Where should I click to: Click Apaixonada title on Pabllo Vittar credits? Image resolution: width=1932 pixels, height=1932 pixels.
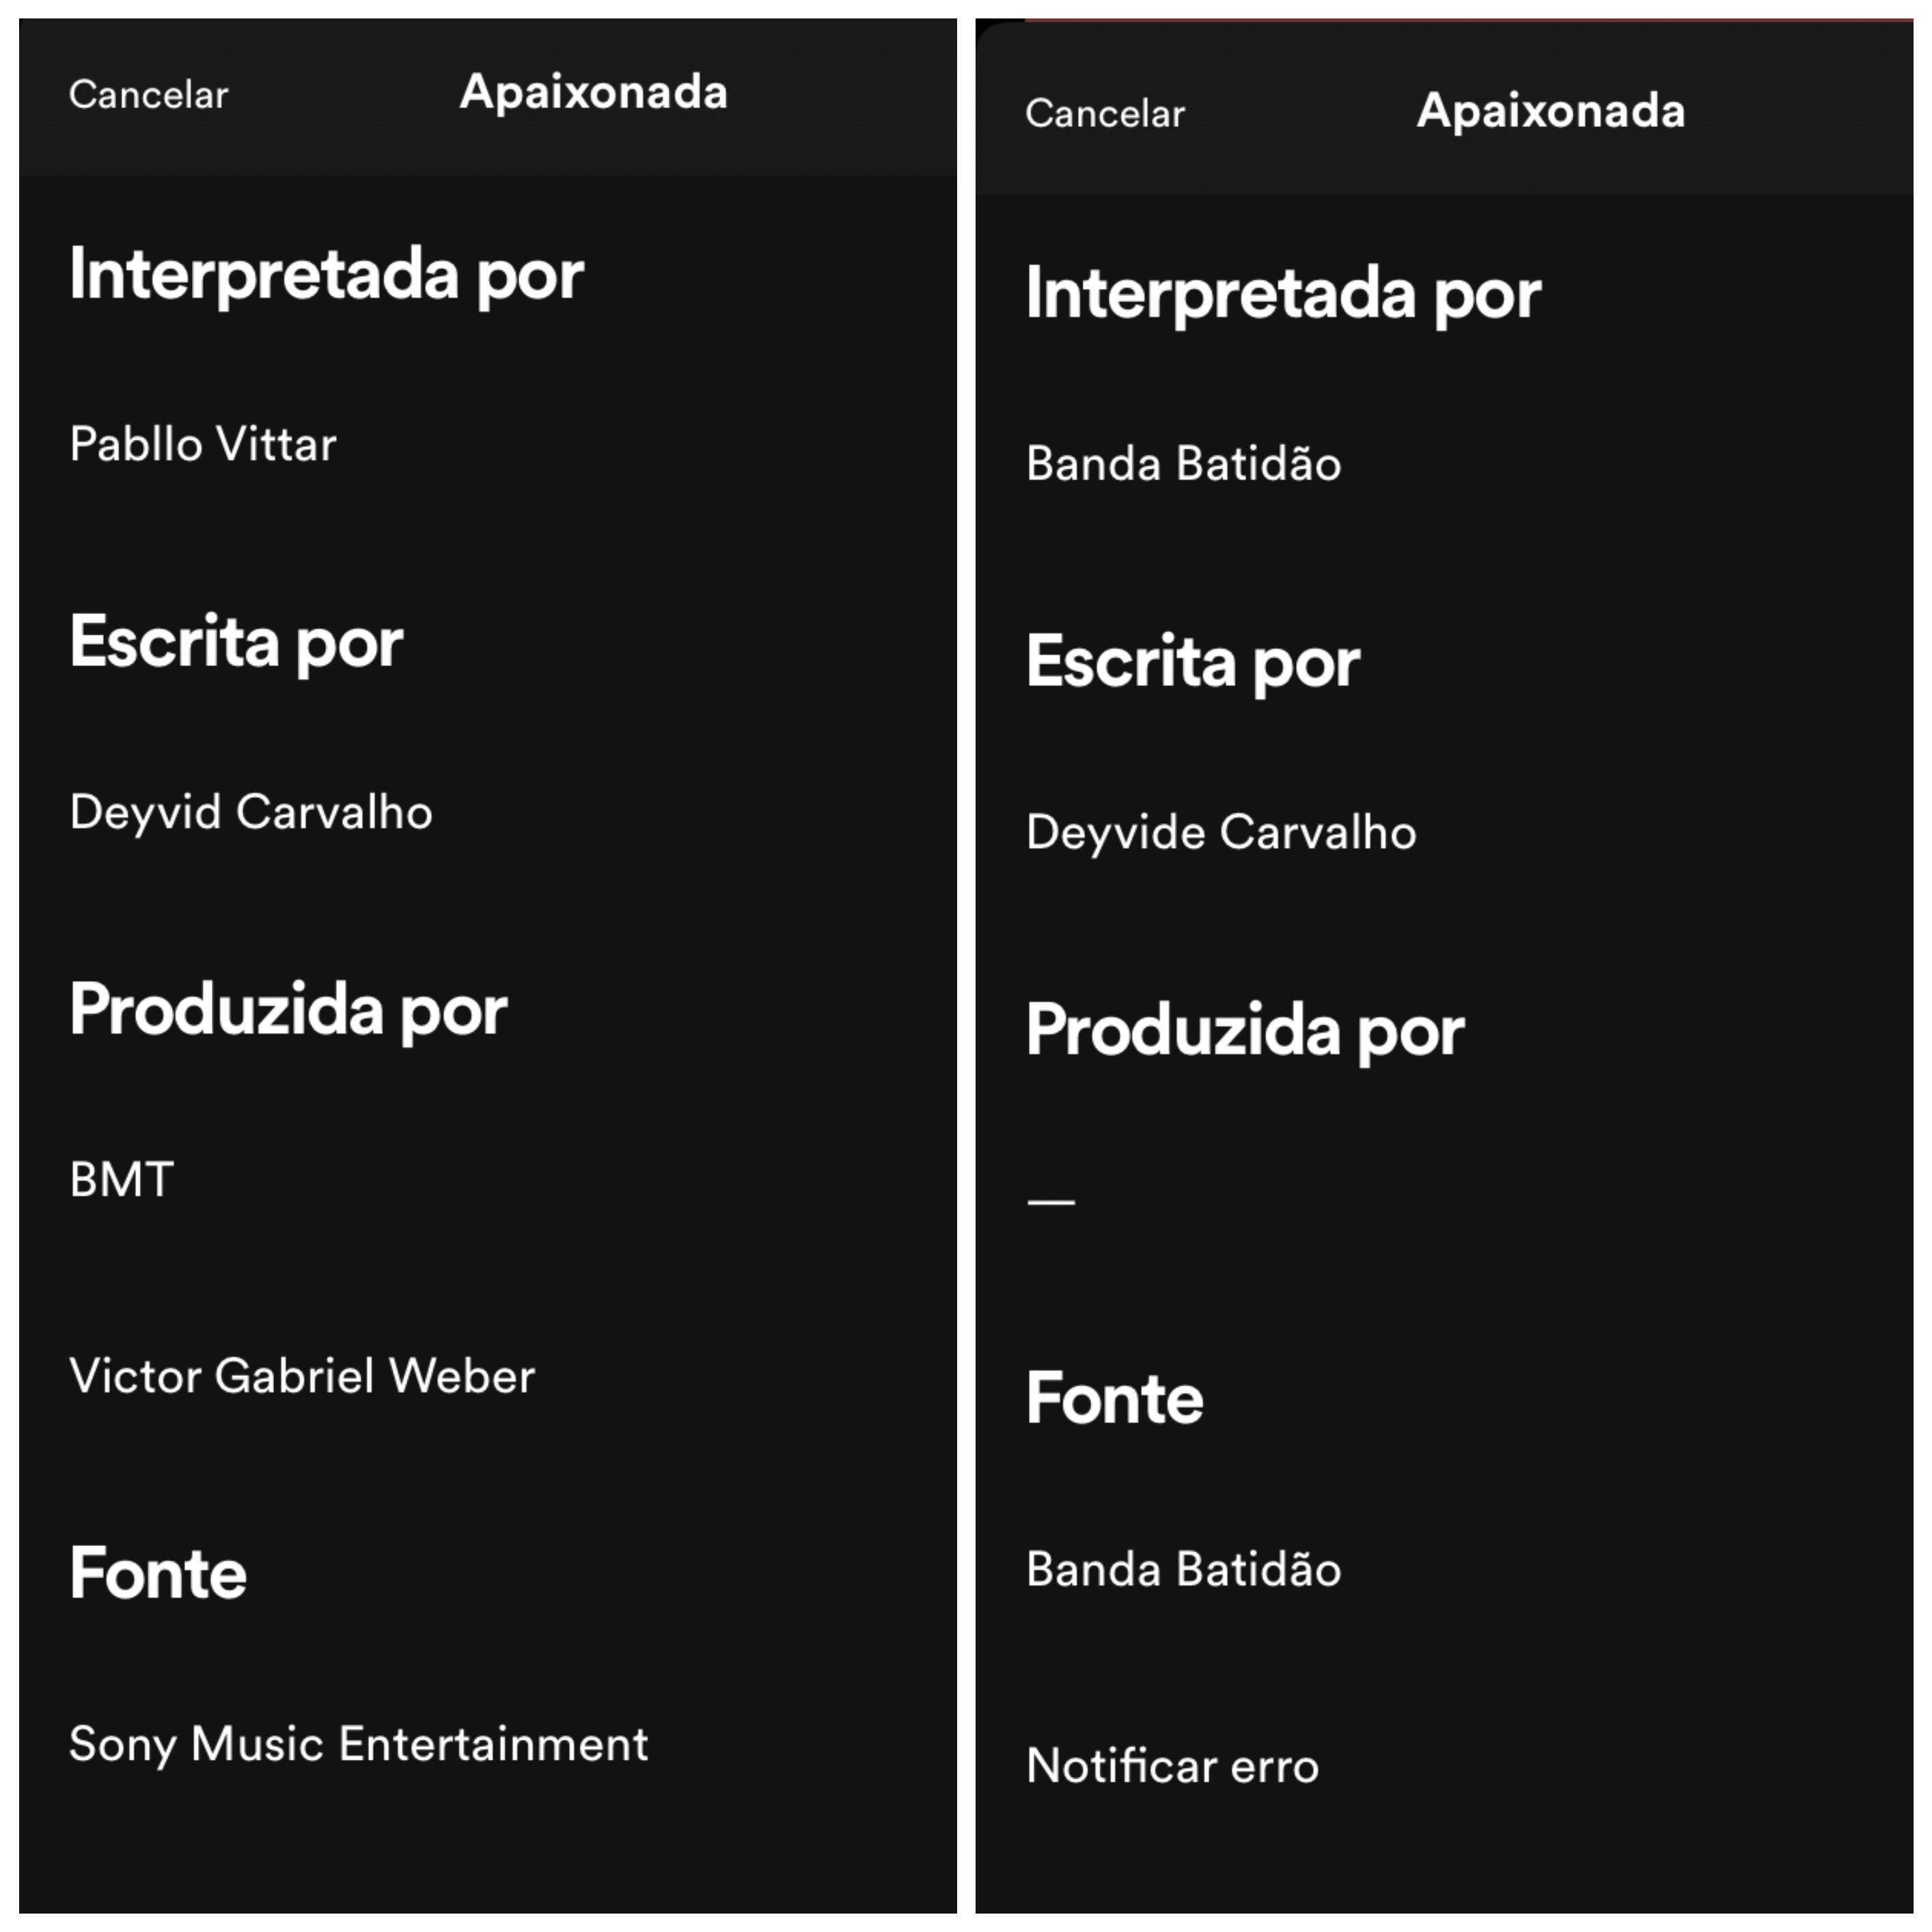pyautogui.click(x=593, y=93)
